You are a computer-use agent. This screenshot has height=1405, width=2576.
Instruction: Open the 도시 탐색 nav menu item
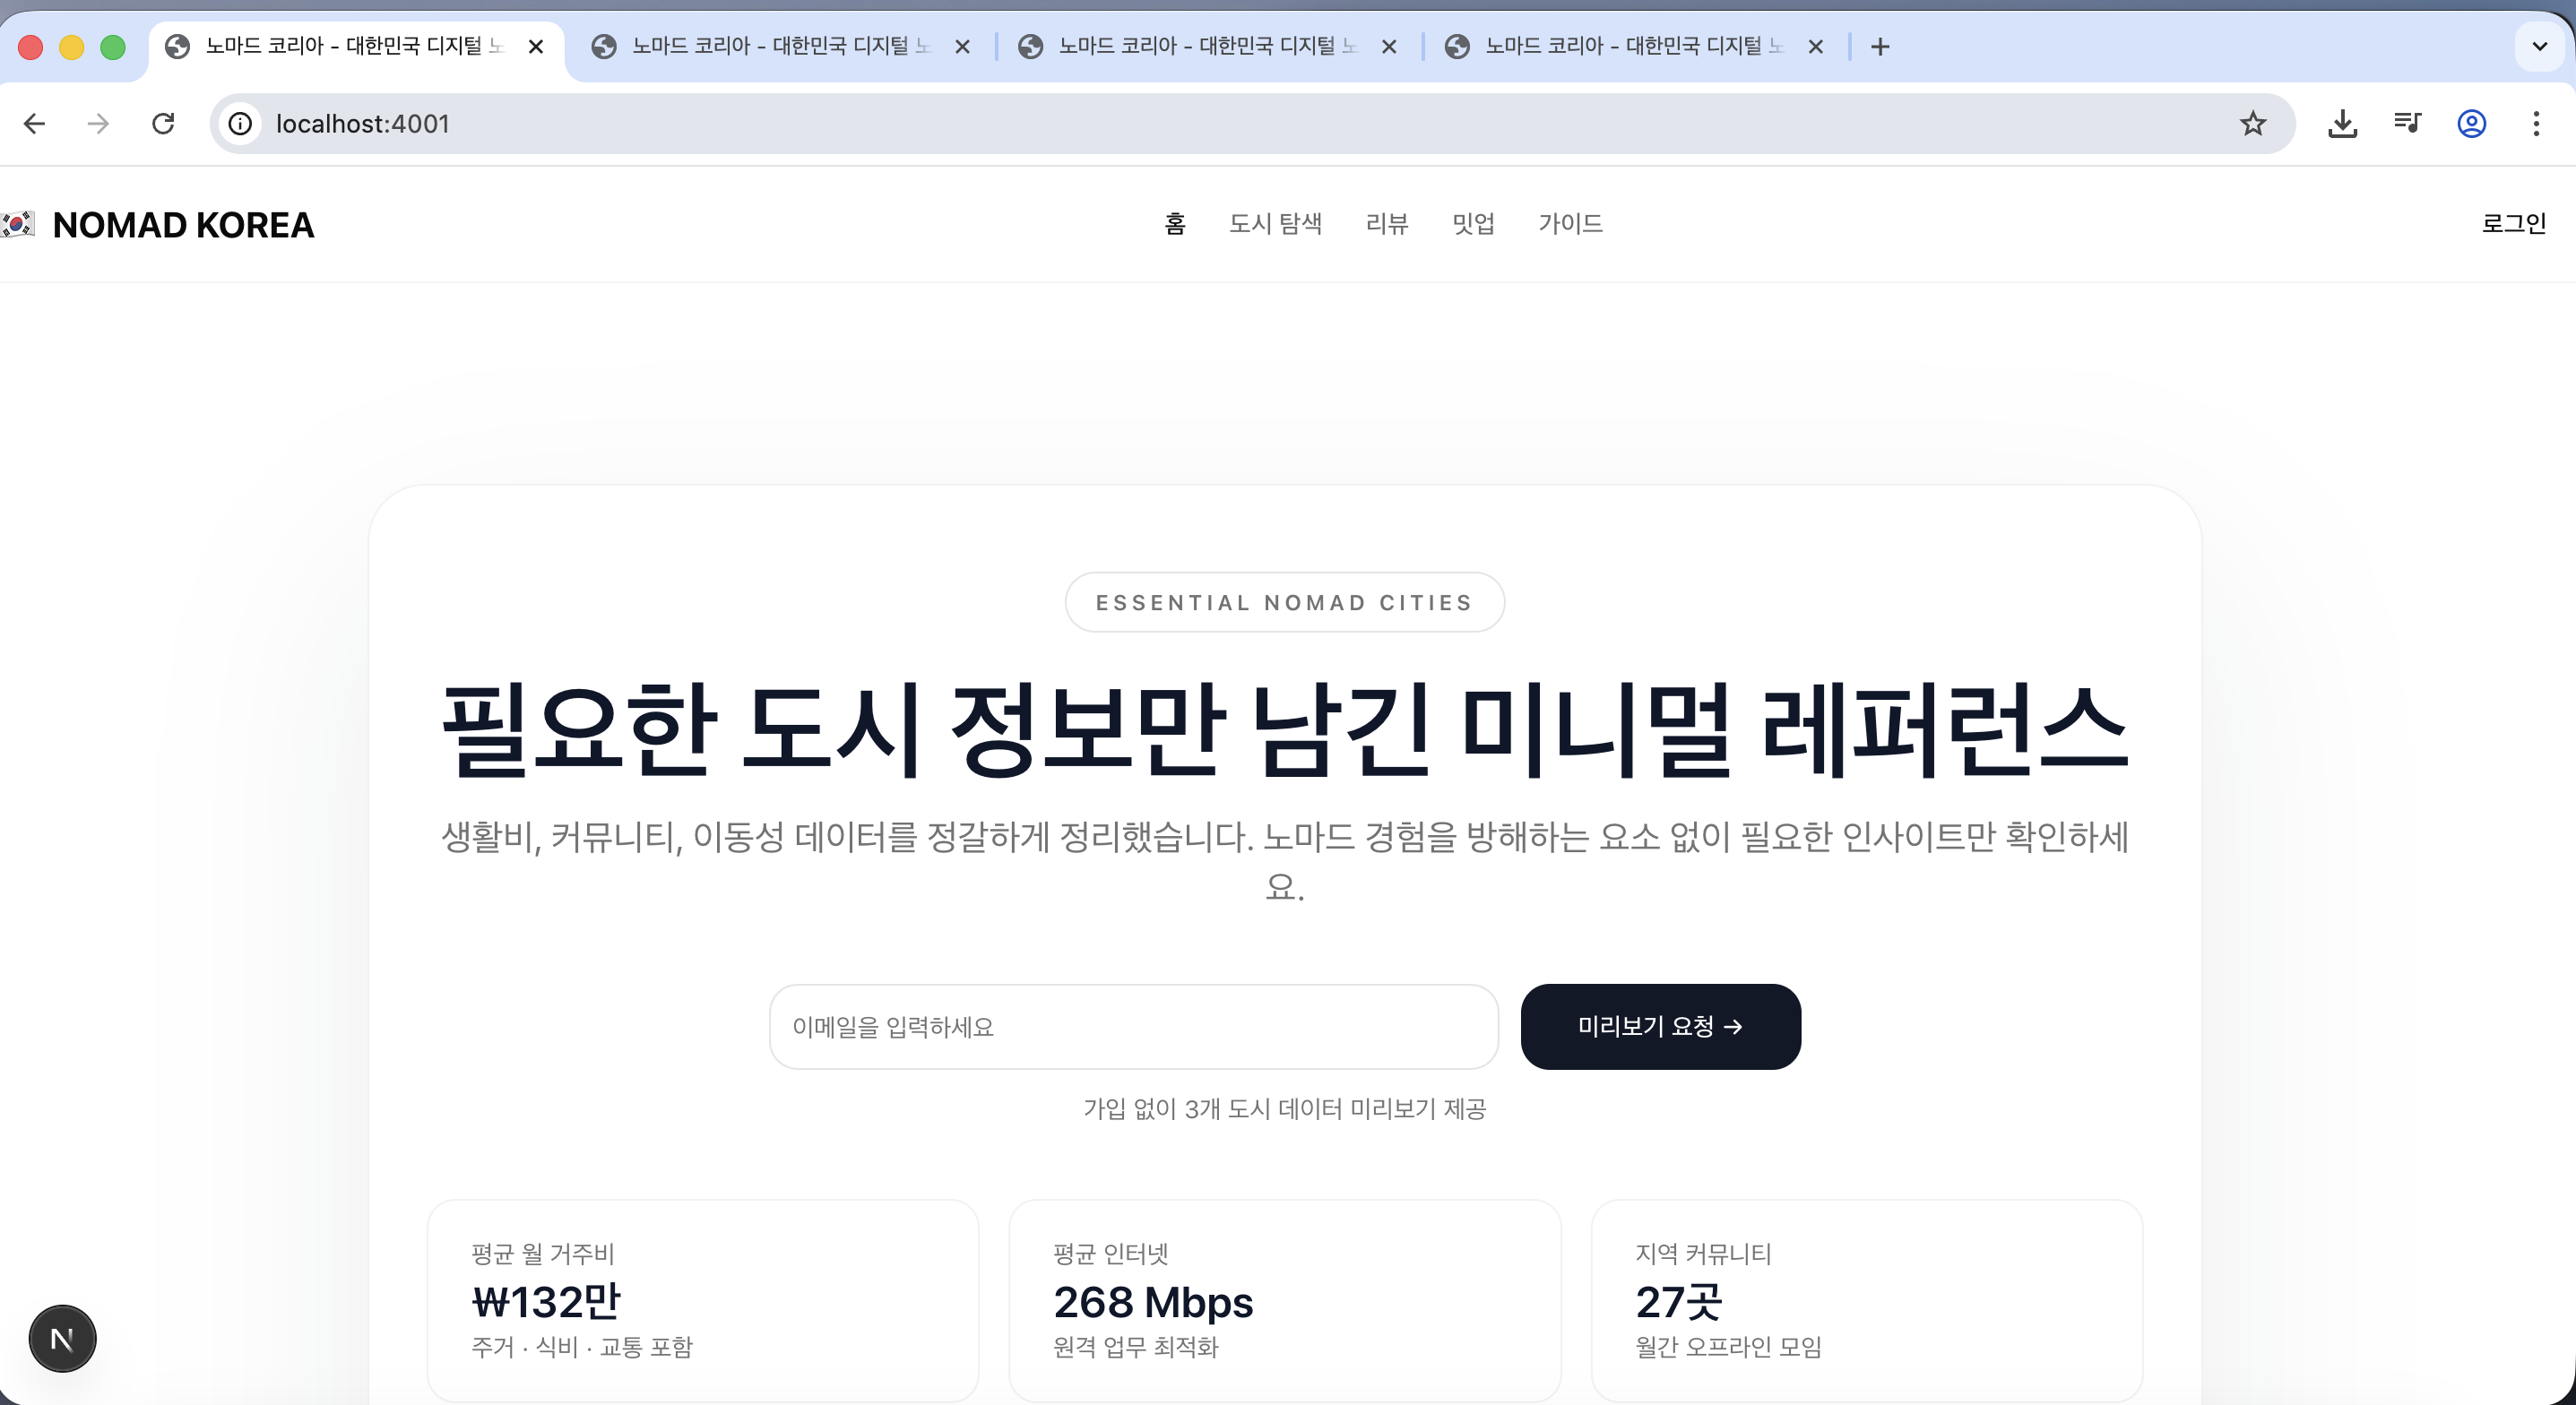pos(1275,224)
